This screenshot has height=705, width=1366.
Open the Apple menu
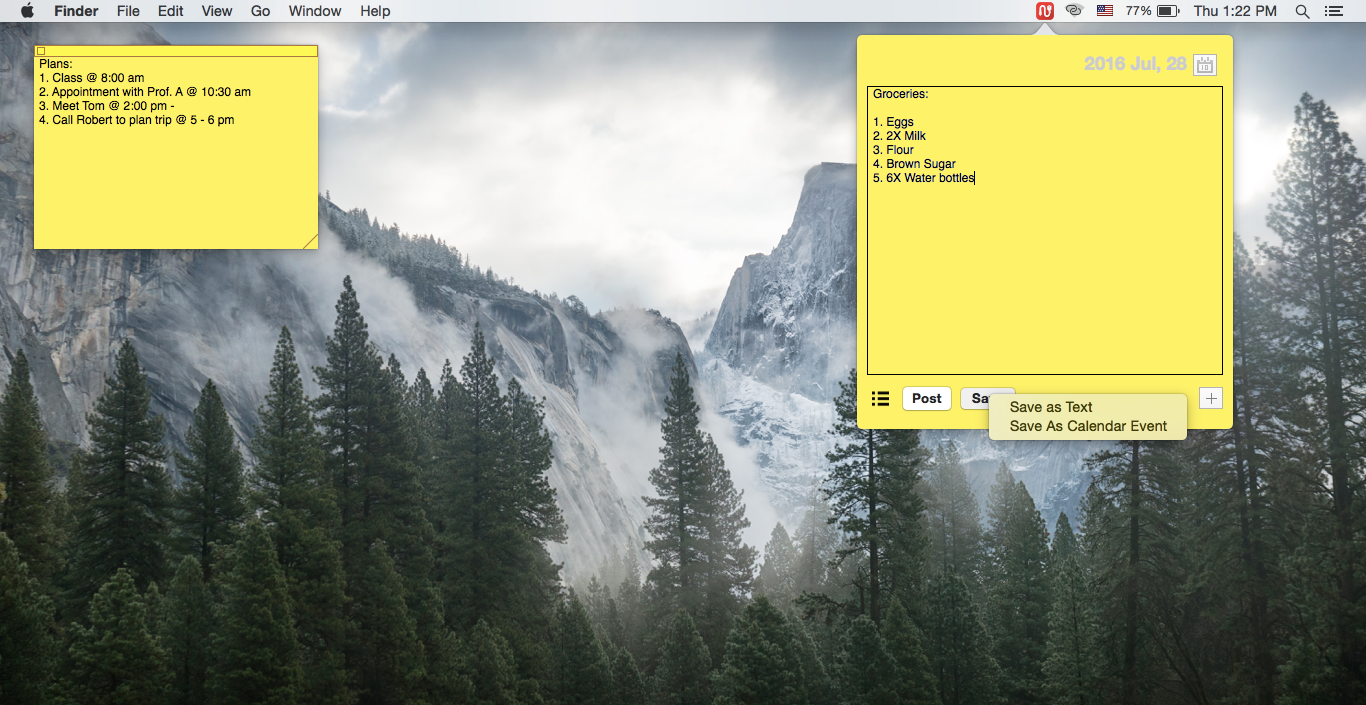(x=27, y=11)
